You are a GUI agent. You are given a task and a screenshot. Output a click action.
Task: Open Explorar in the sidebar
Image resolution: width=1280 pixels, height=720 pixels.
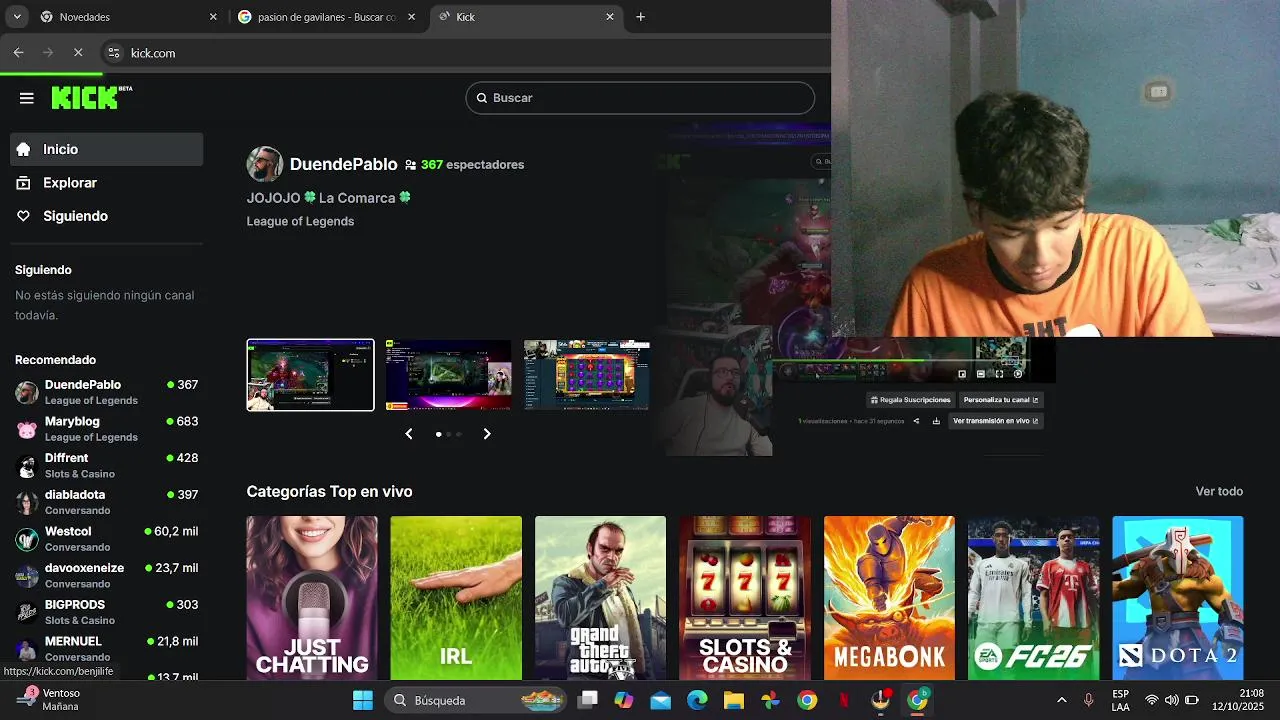(107, 183)
